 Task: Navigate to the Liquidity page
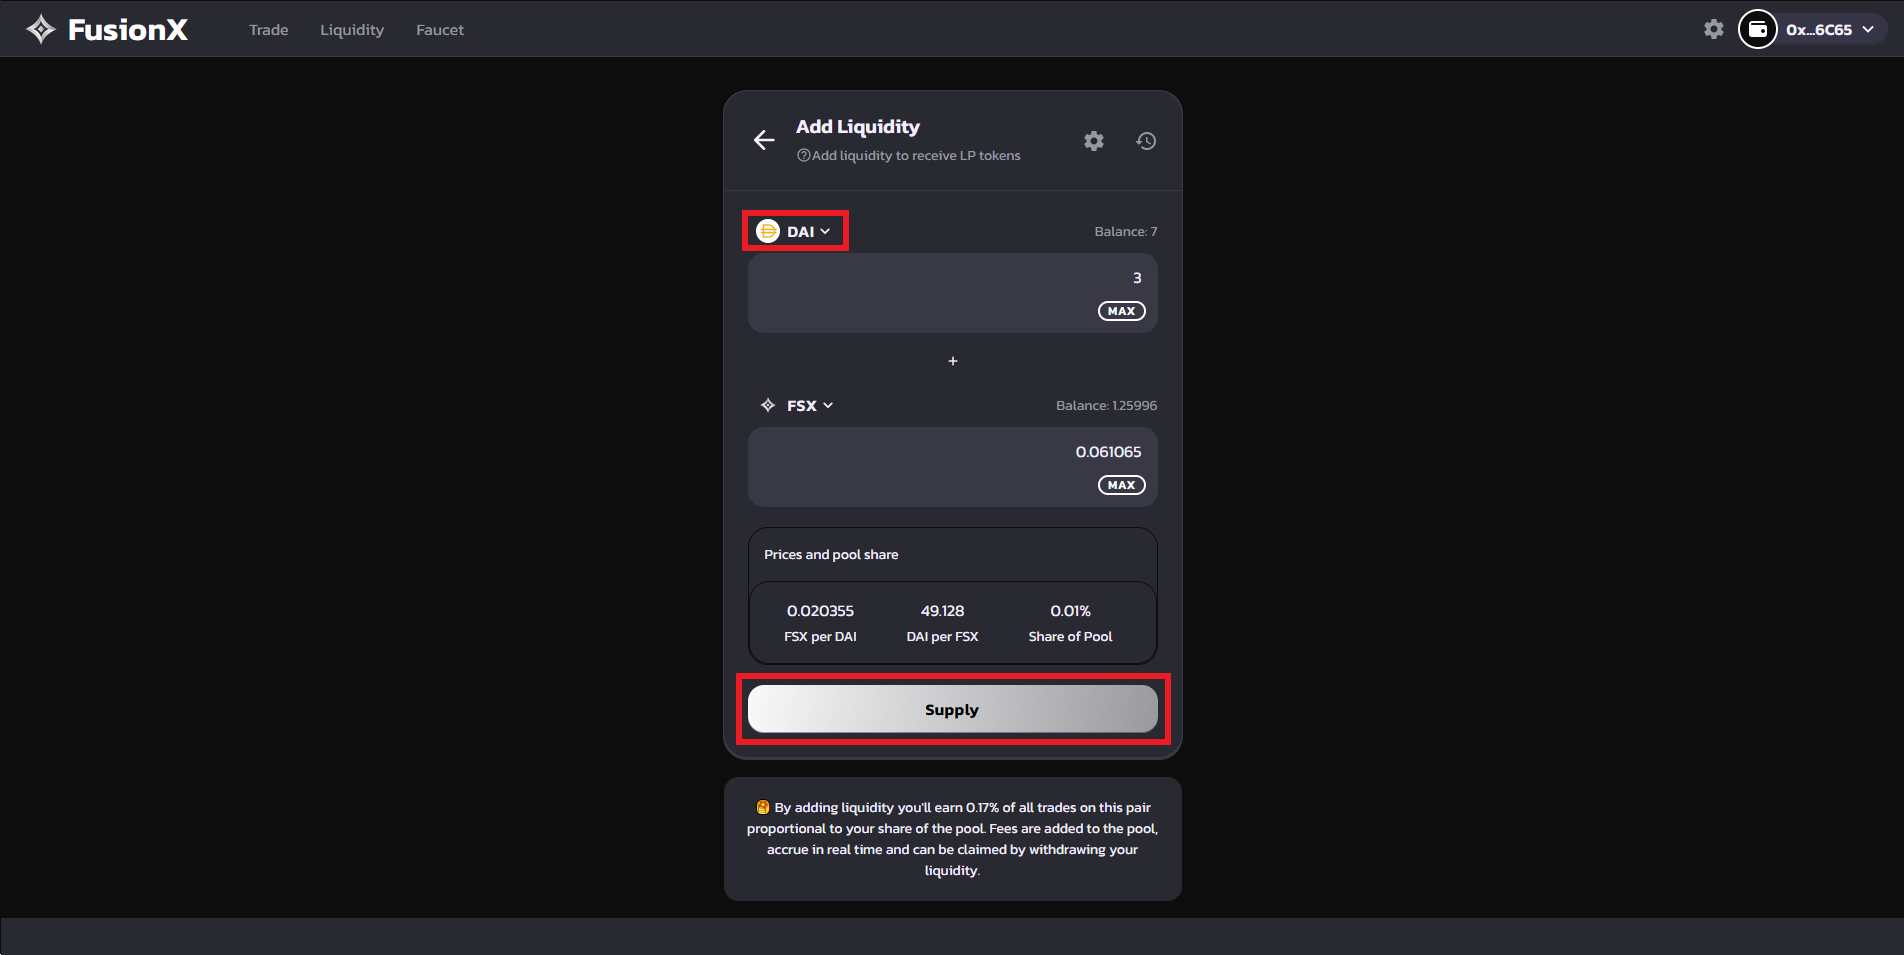pyautogui.click(x=352, y=30)
